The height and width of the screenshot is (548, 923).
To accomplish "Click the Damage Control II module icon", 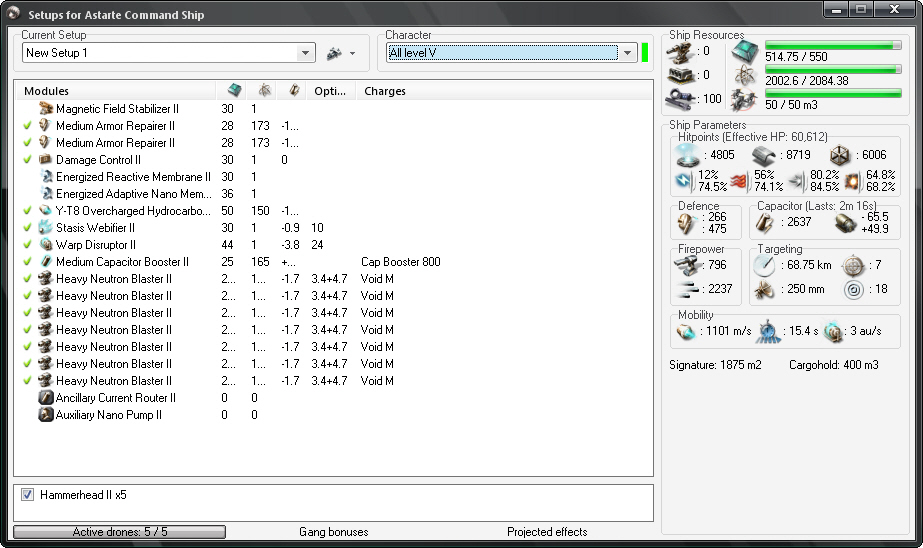I will (x=45, y=160).
